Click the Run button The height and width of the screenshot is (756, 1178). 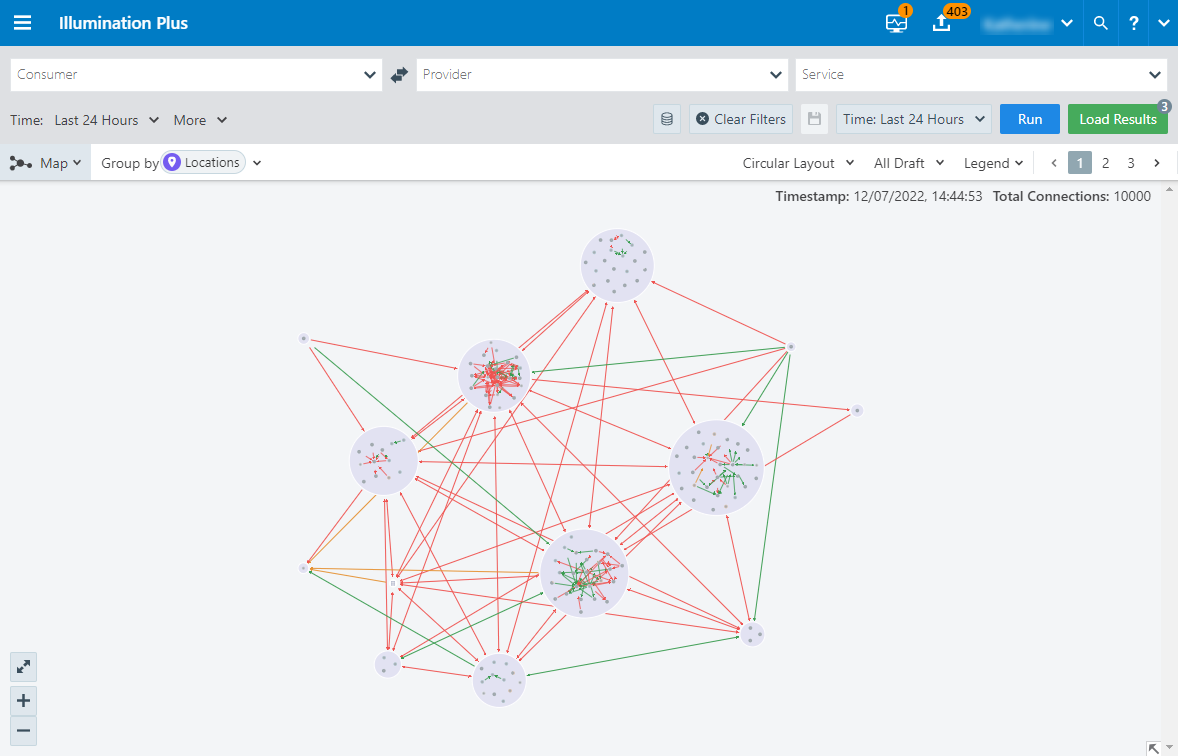coord(1029,119)
